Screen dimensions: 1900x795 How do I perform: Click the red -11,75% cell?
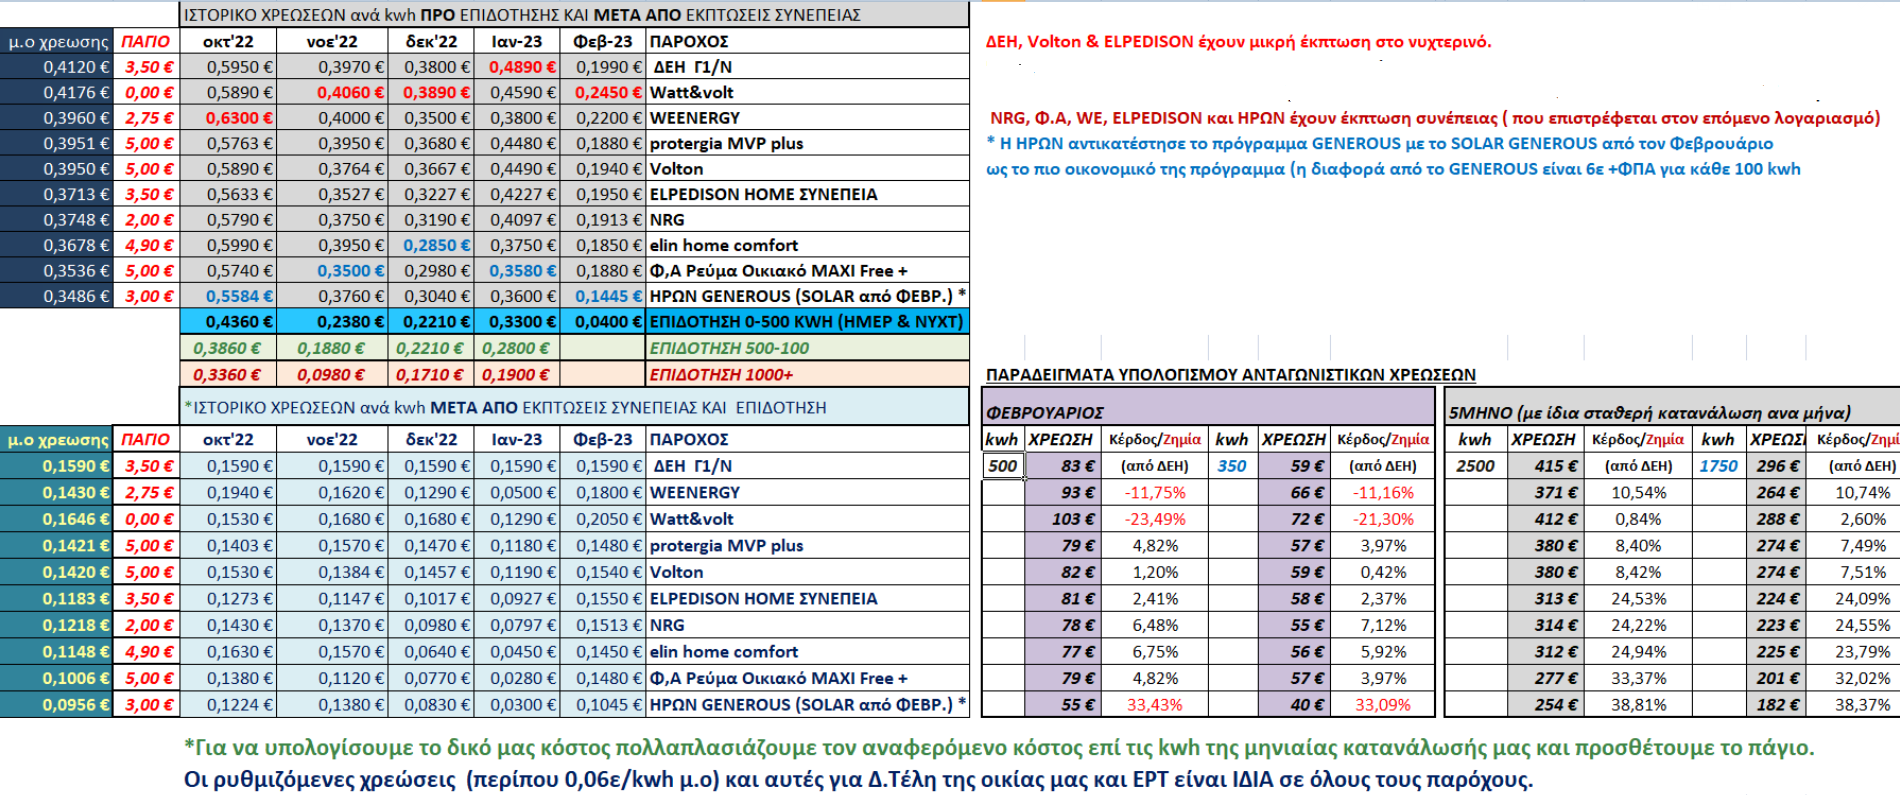click(1155, 493)
